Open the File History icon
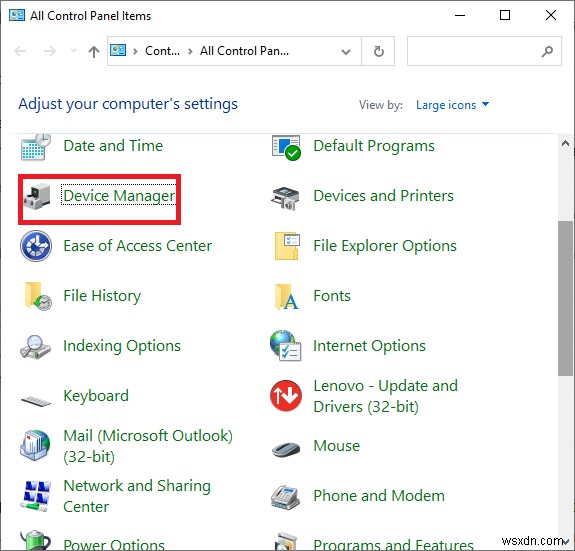The width and height of the screenshot is (575, 551). point(37,296)
